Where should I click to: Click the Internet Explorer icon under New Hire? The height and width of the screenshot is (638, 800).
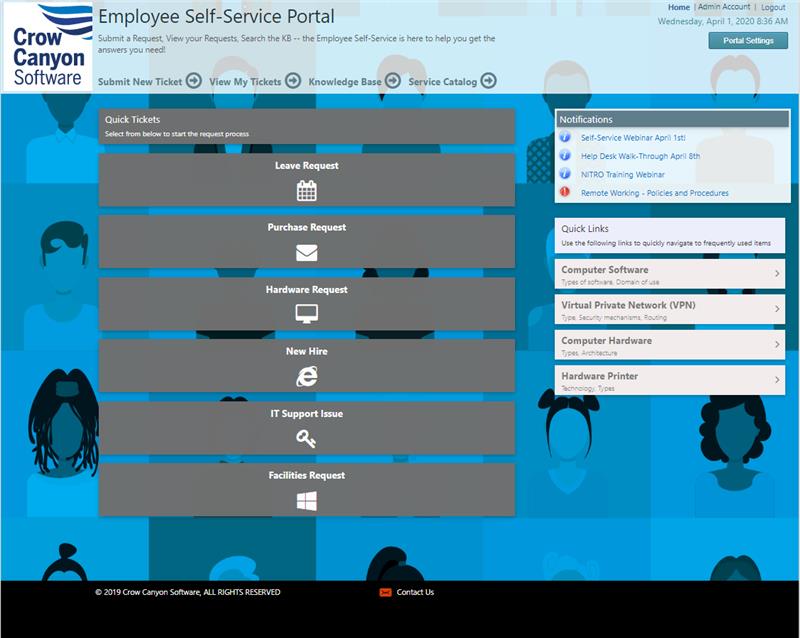pyautogui.click(x=306, y=376)
